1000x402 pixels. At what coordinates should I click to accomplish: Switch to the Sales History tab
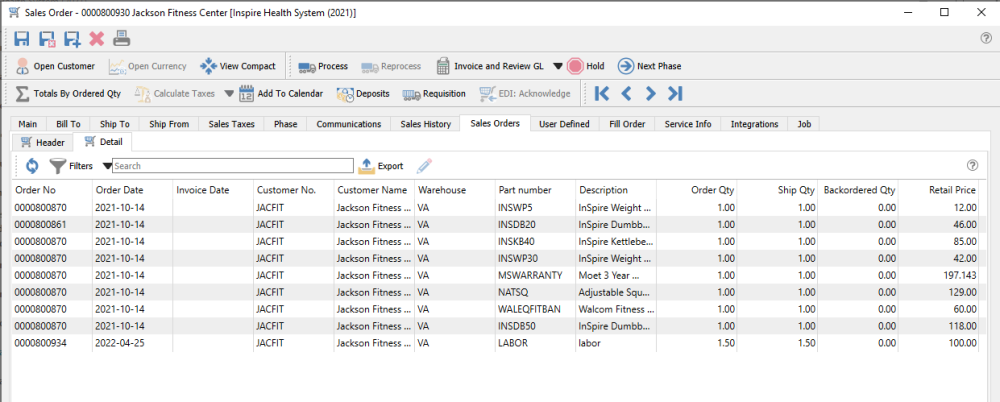coord(424,124)
